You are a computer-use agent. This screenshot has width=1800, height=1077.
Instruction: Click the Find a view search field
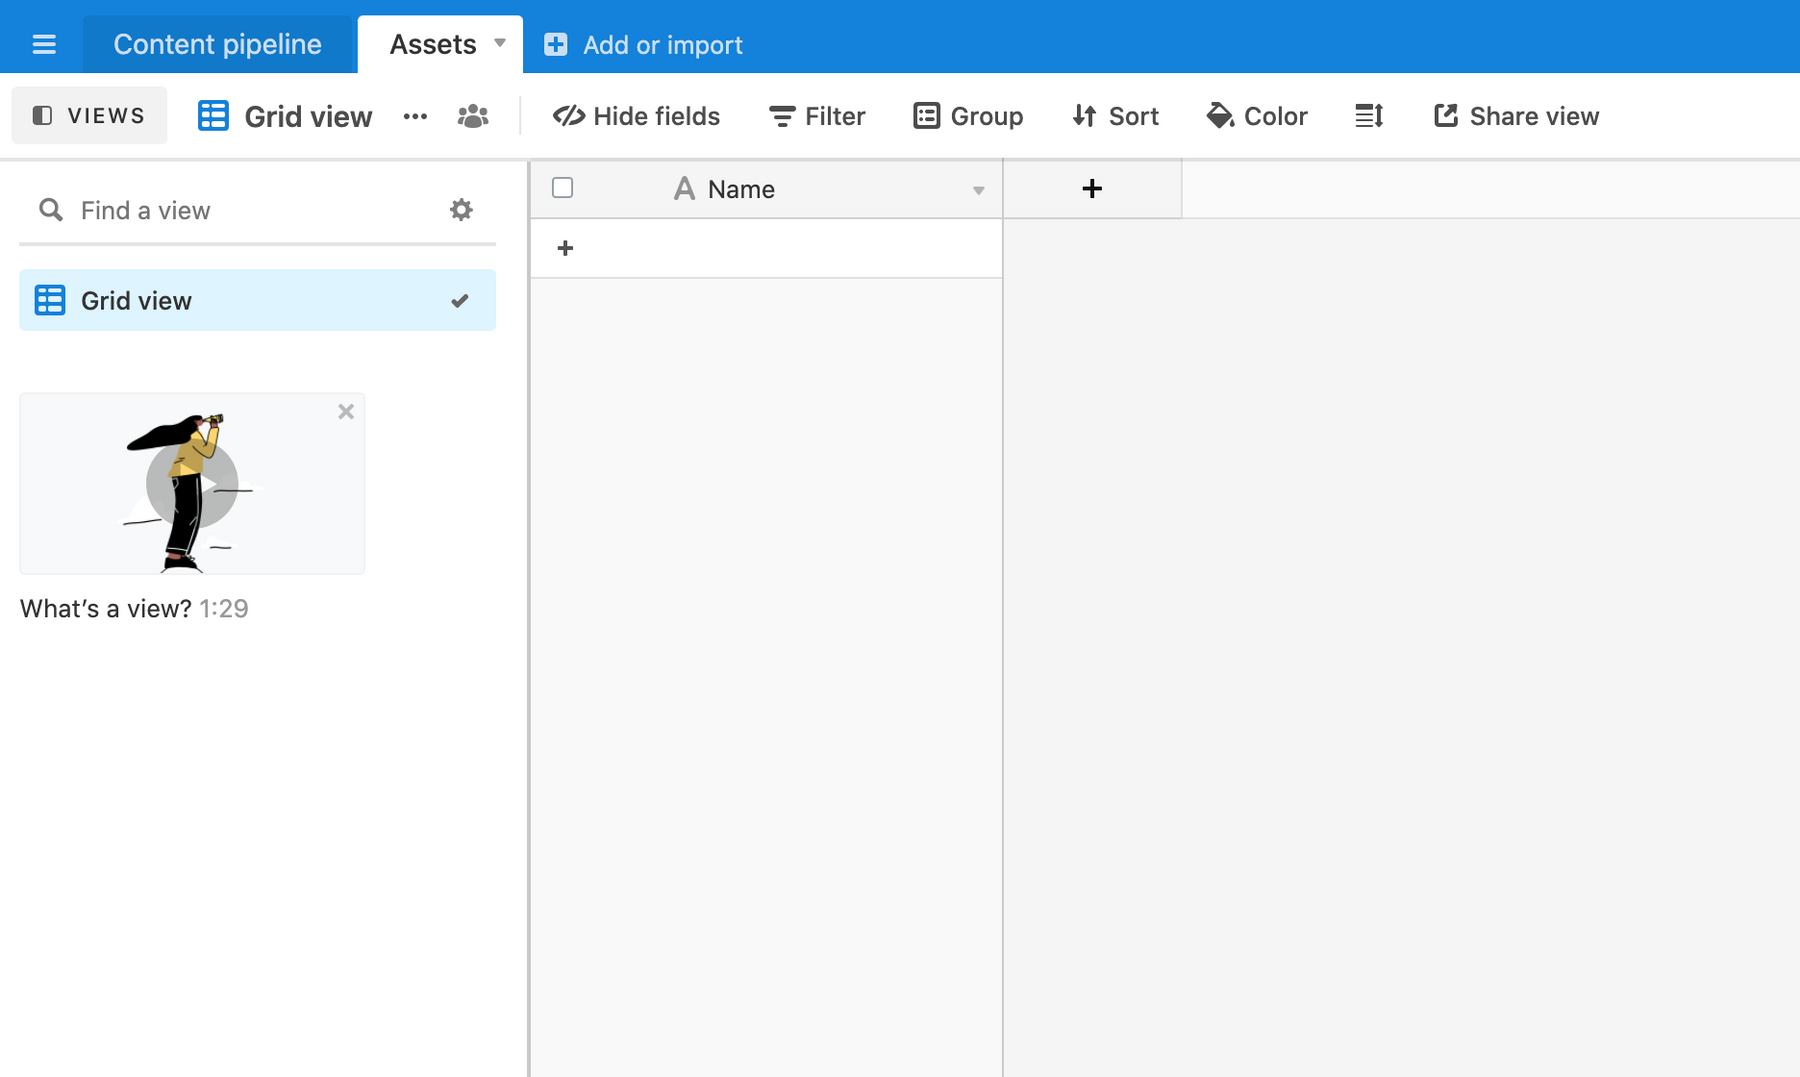(x=240, y=210)
